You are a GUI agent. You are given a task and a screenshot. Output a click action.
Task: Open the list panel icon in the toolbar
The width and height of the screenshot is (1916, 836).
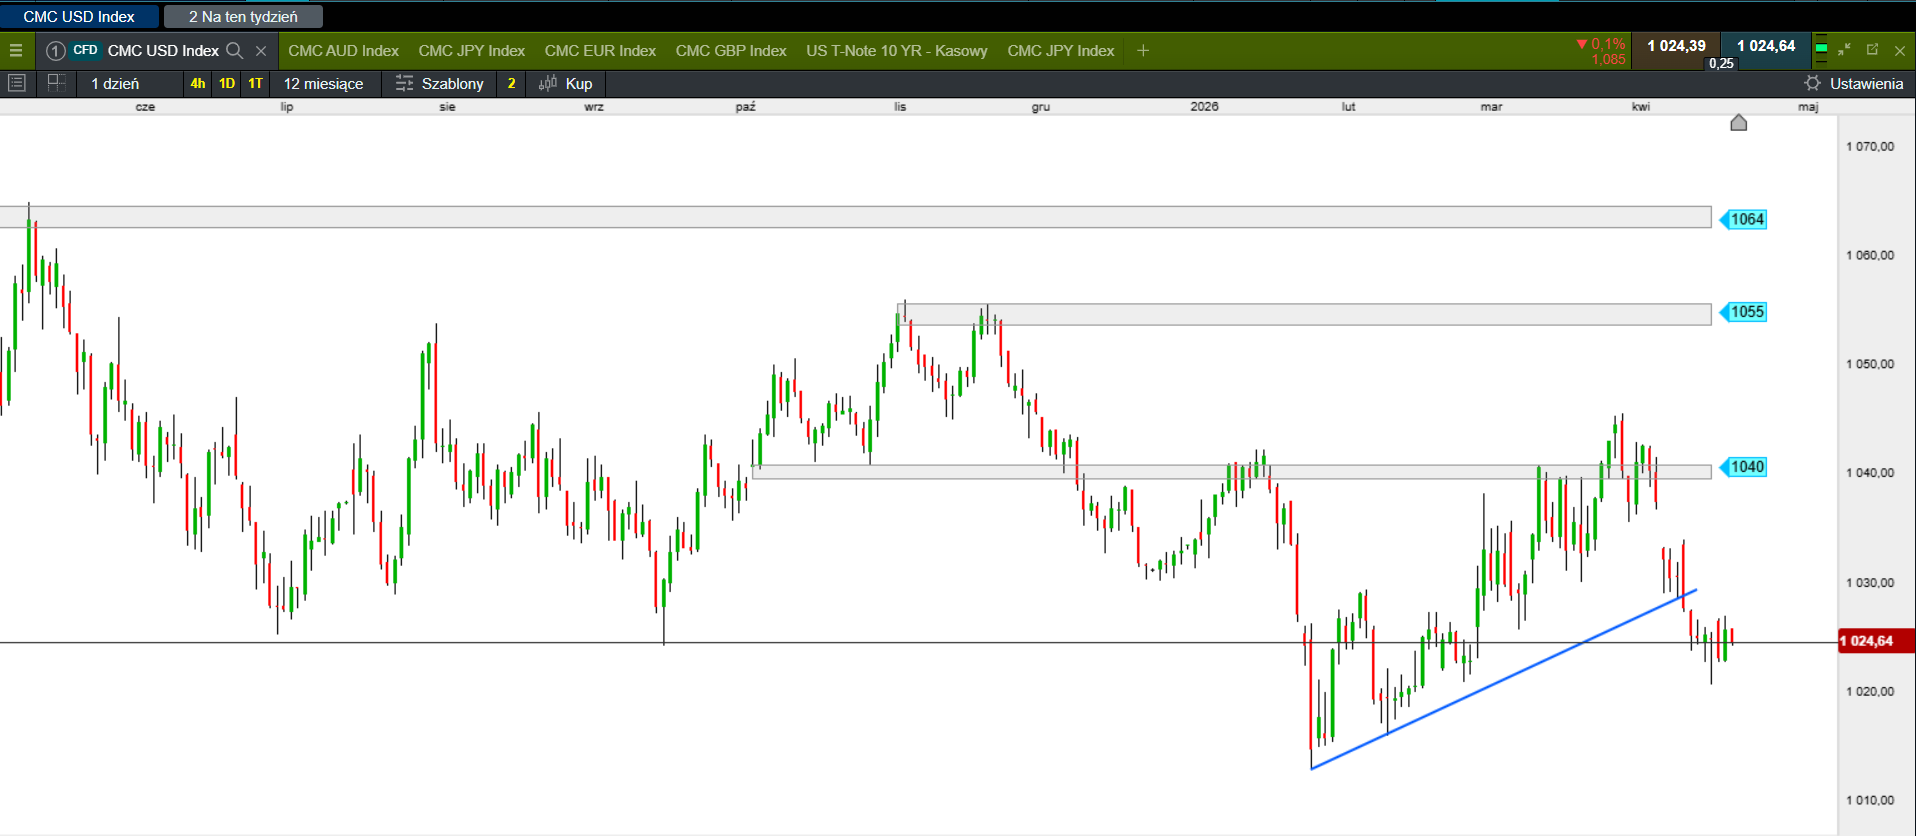pyautogui.click(x=17, y=83)
